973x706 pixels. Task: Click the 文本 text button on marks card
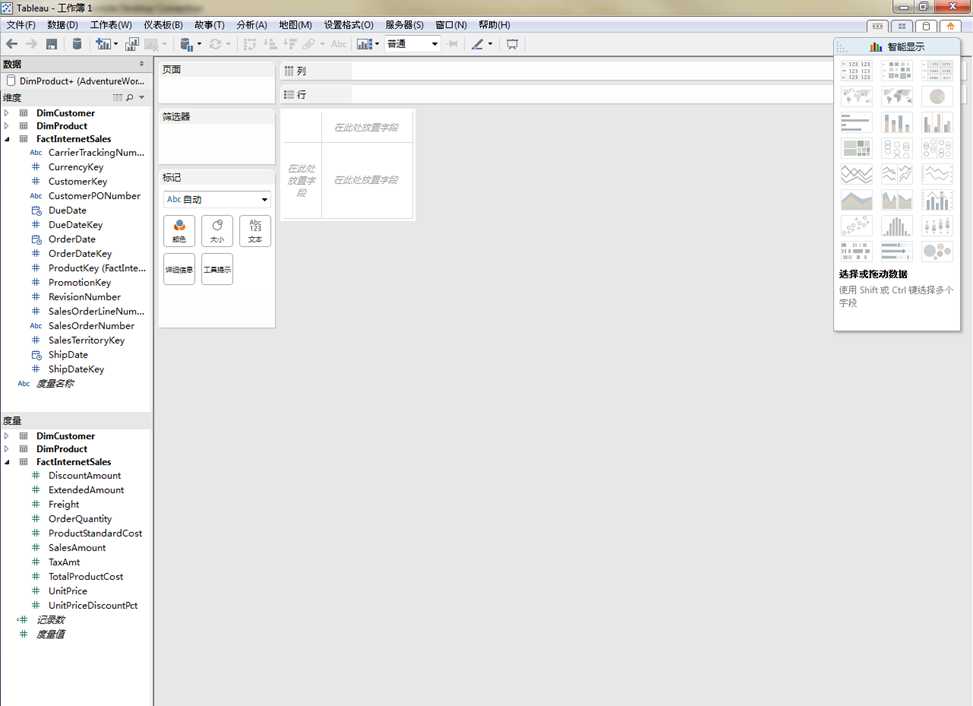(255, 231)
